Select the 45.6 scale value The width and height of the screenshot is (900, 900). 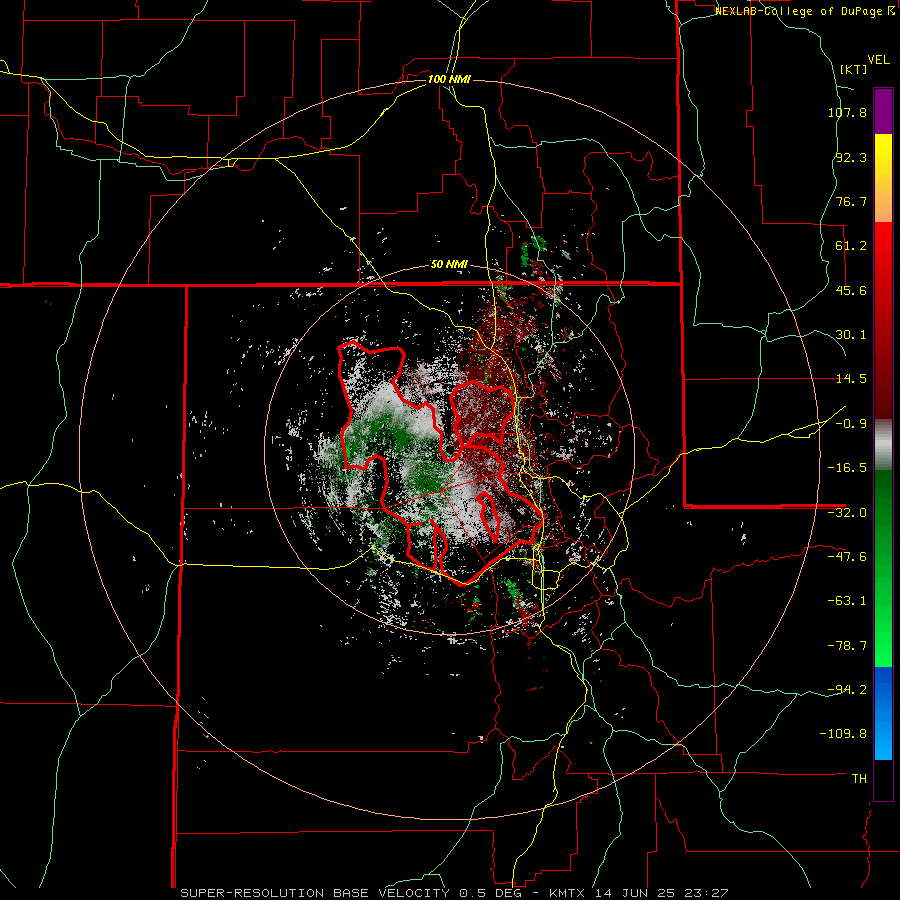[x=851, y=290]
